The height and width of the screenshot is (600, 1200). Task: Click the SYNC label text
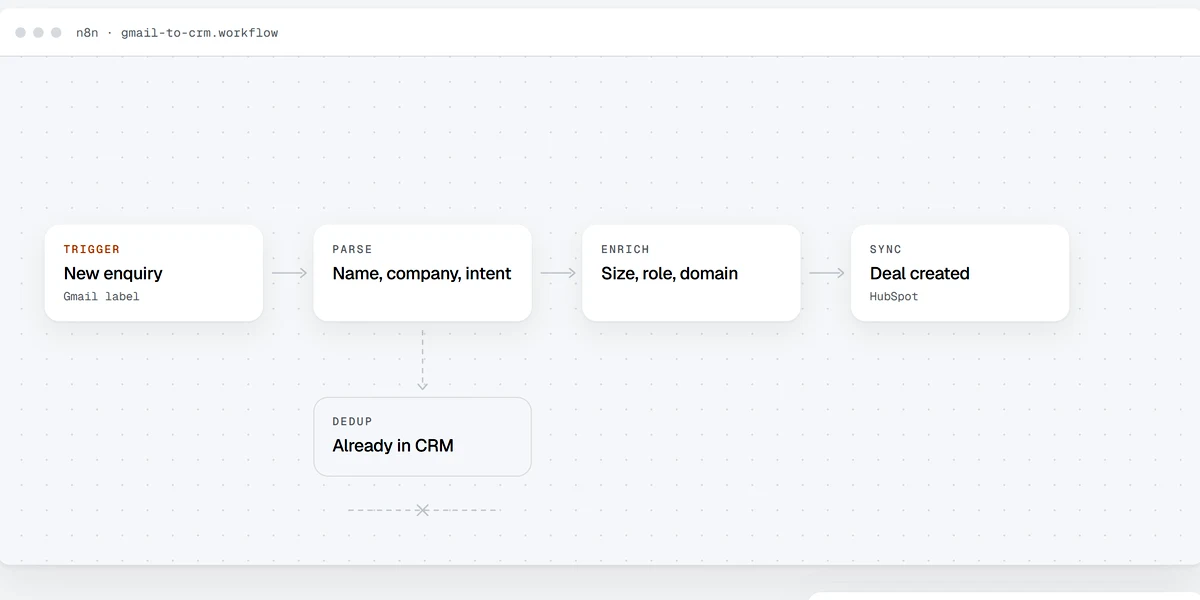(886, 249)
